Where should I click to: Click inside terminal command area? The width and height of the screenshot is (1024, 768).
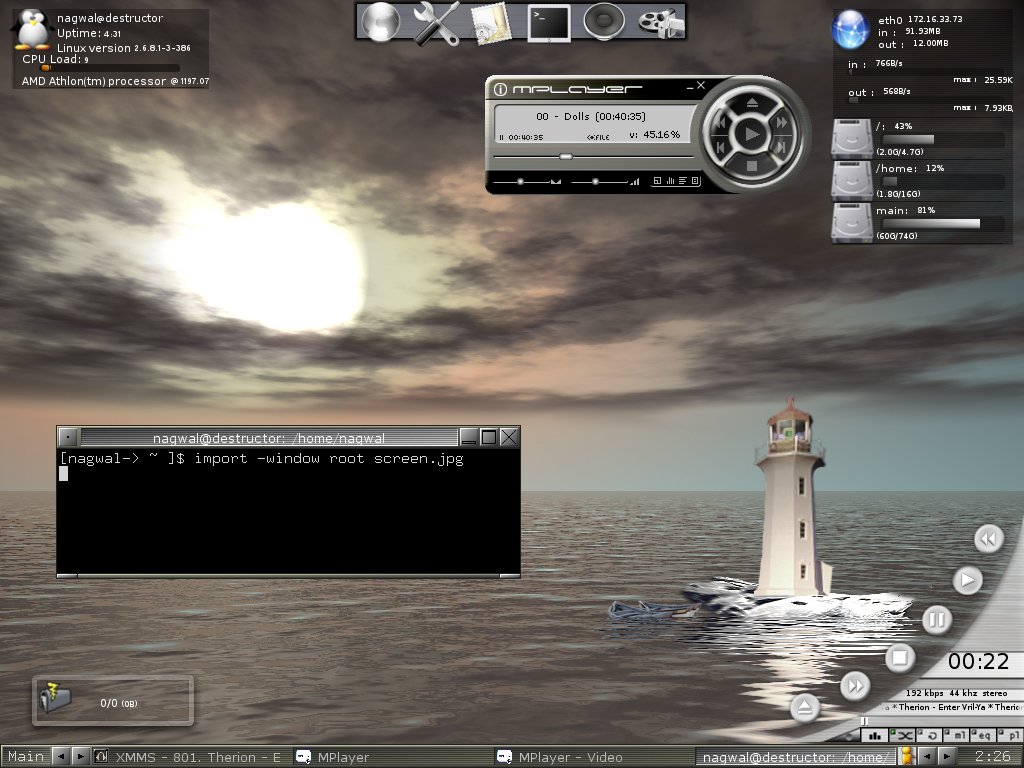coord(288,511)
